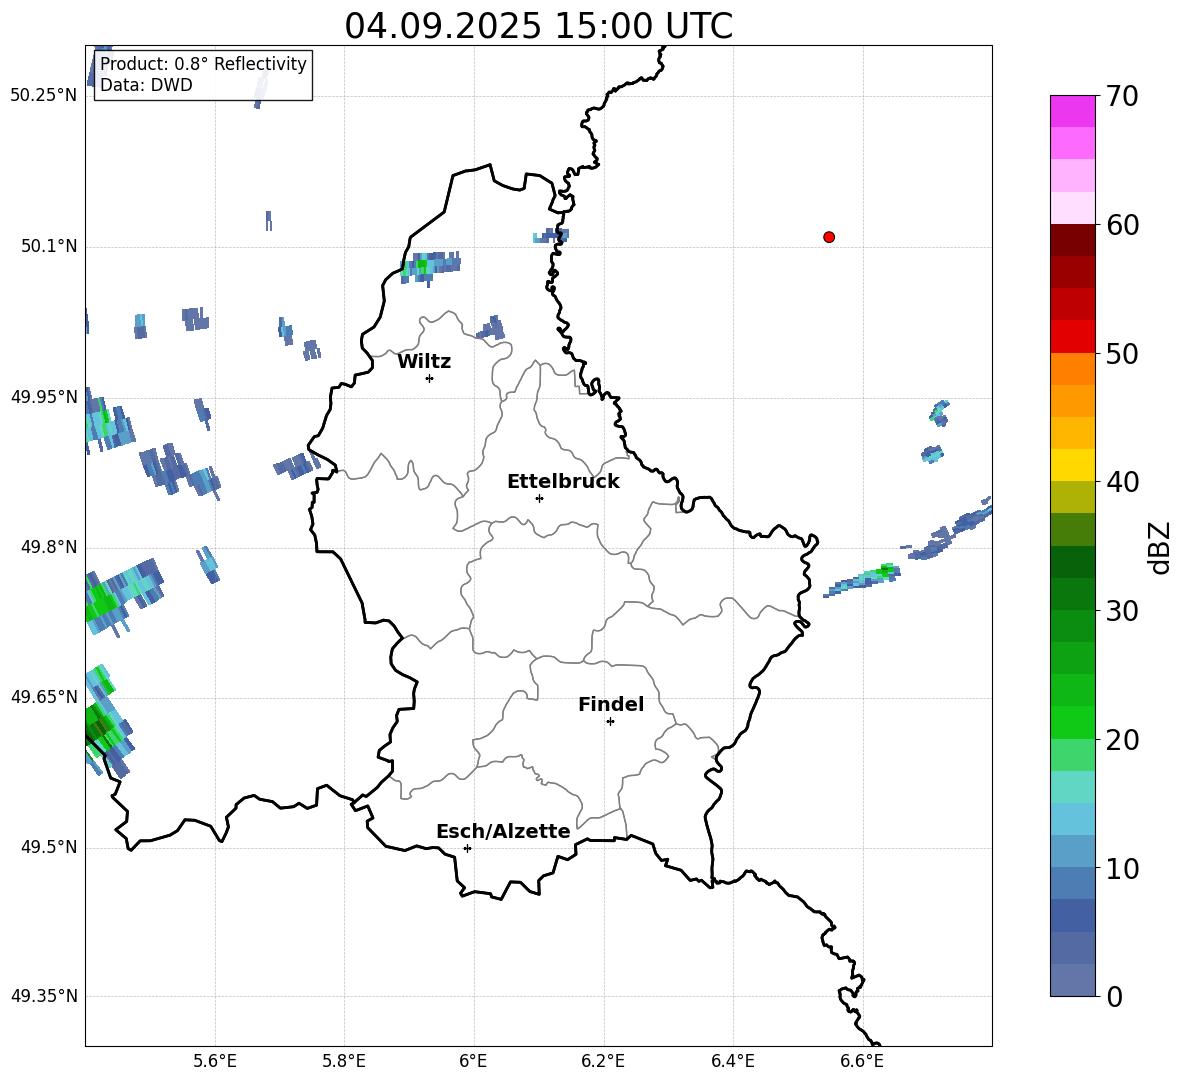
Task: Click the 6°E longitude label
Action: (x=473, y=1061)
